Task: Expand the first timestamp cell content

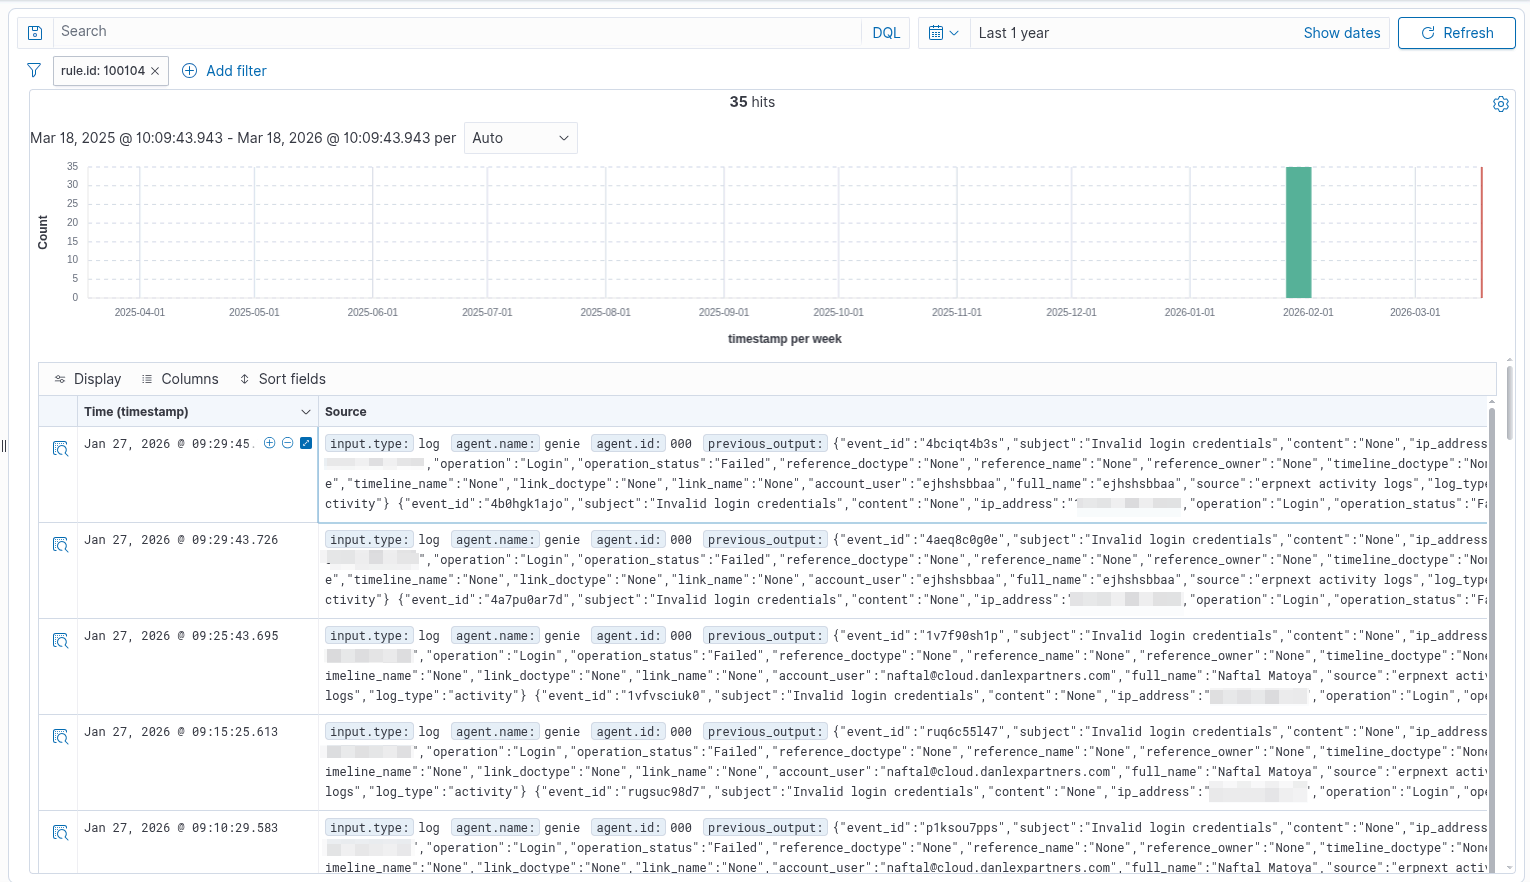Action: pos(306,443)
